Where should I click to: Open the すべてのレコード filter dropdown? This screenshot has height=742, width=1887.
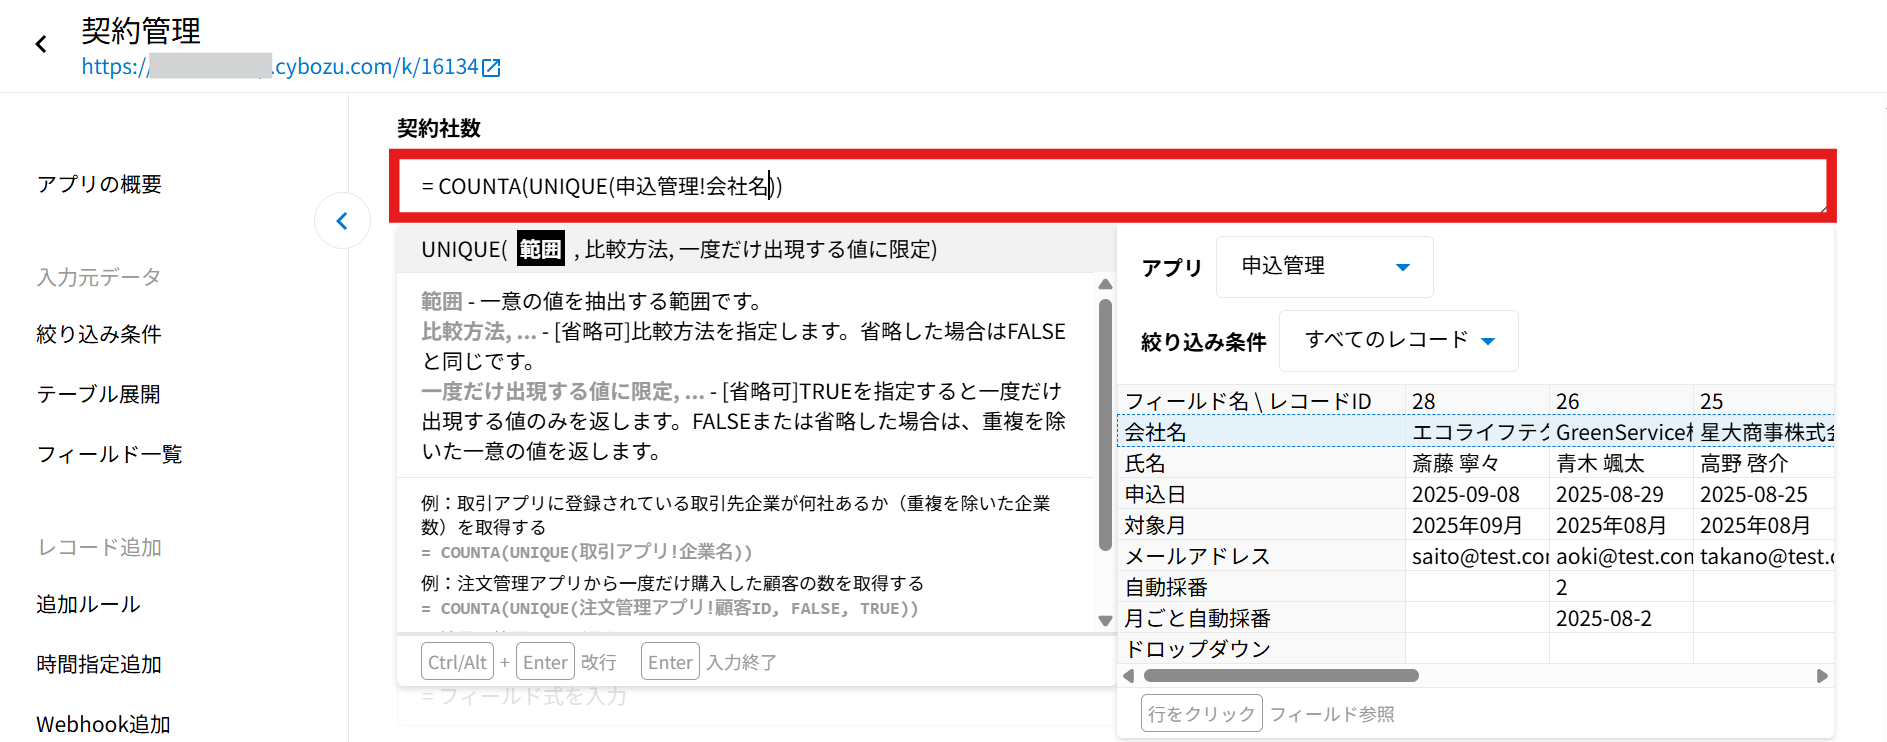coord(1397,341)
